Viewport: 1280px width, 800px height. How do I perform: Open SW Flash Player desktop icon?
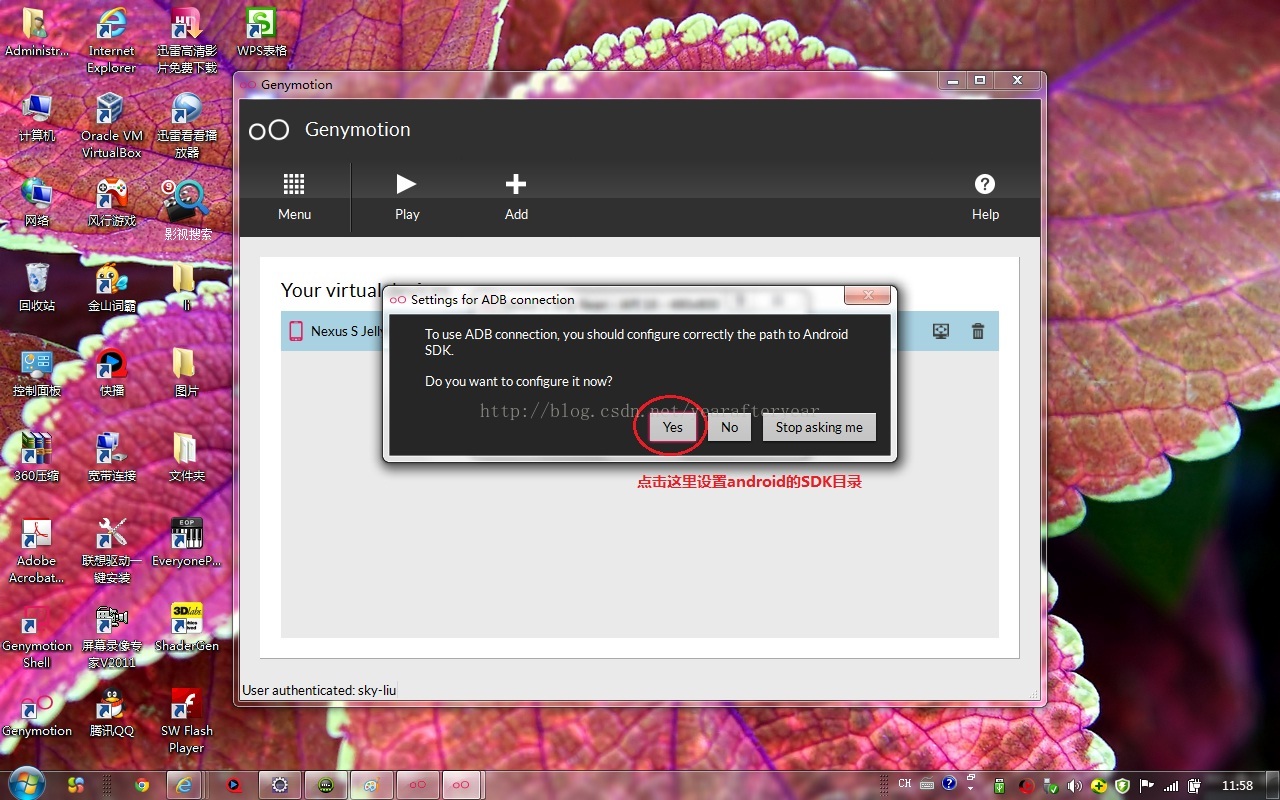[186, 721]
